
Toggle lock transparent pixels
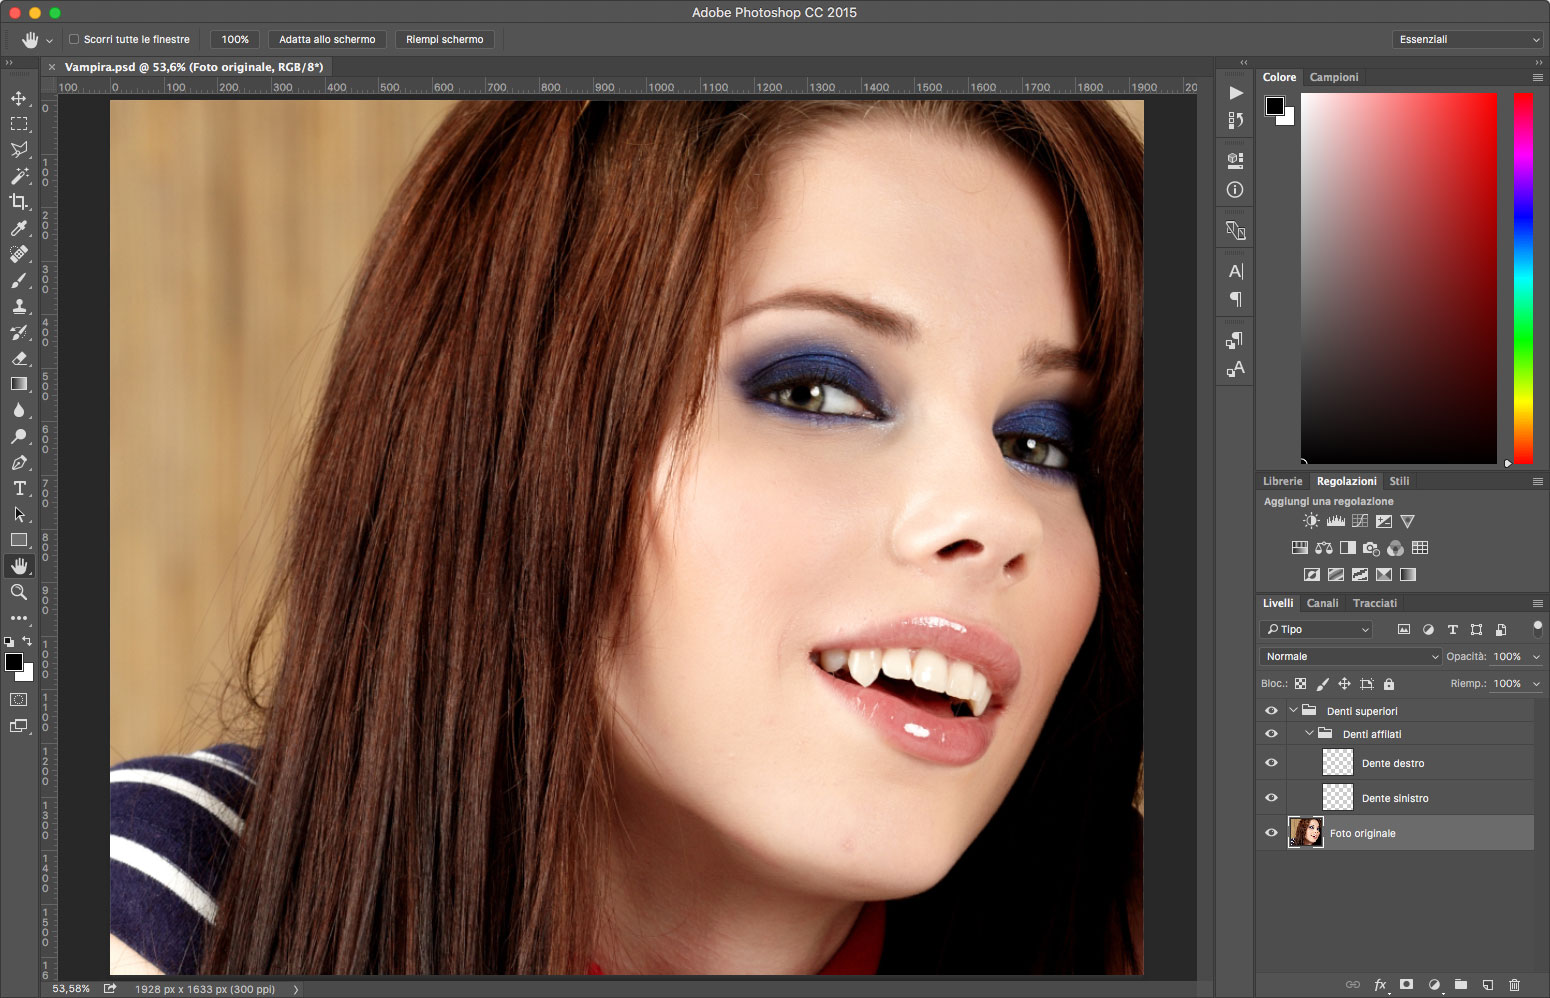click(x=1300, y=684)
